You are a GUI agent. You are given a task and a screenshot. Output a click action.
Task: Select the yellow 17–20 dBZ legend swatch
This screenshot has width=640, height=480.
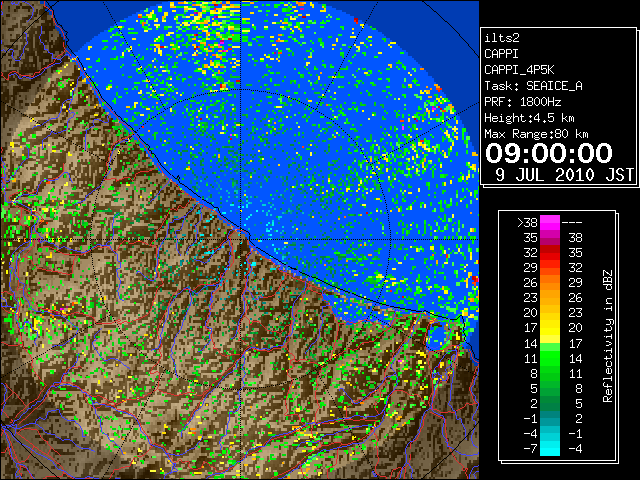[x=550, y=328]
